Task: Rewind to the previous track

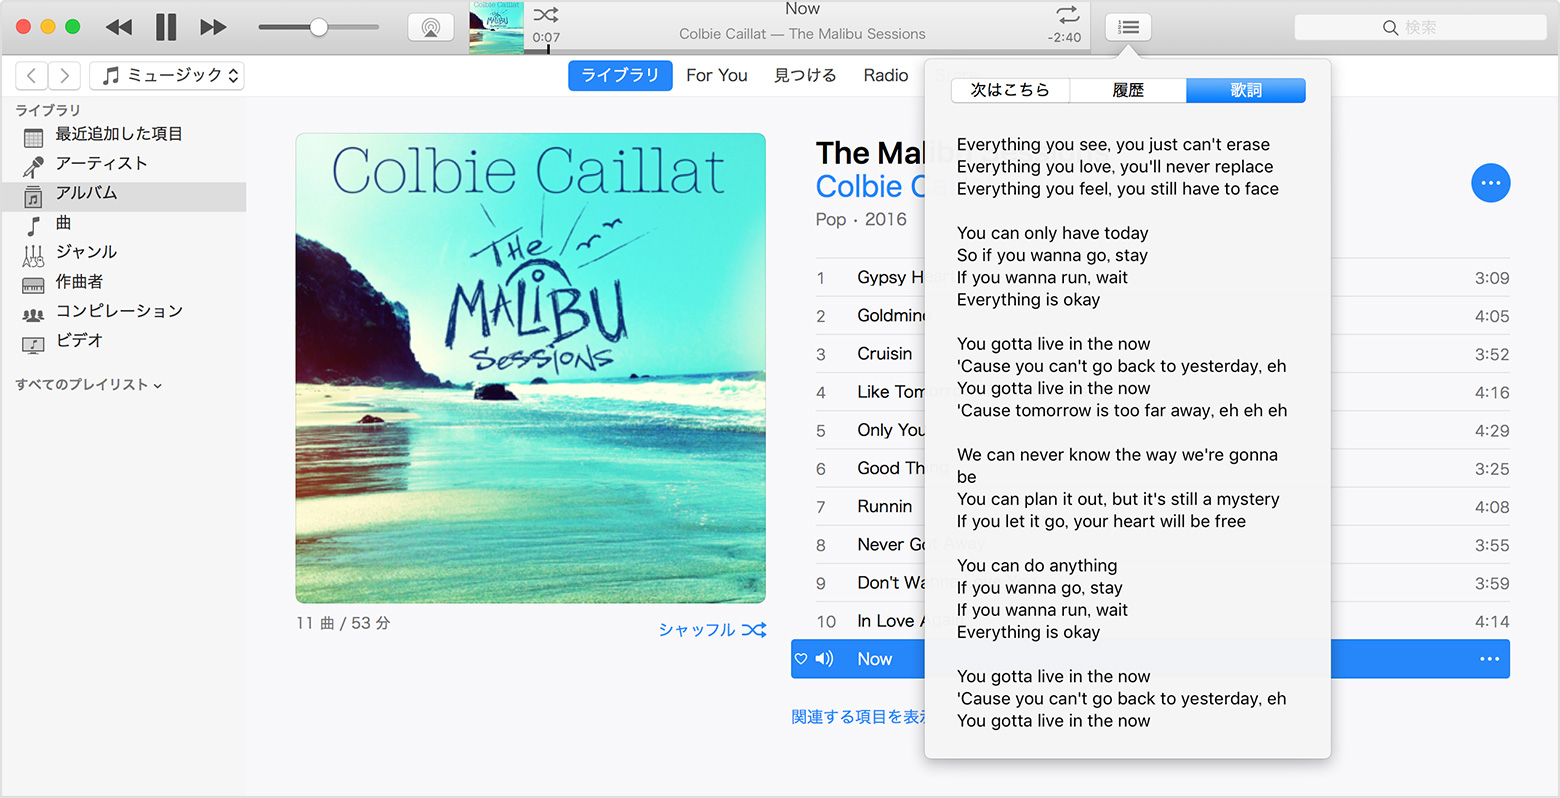Action: pos(117,26)
